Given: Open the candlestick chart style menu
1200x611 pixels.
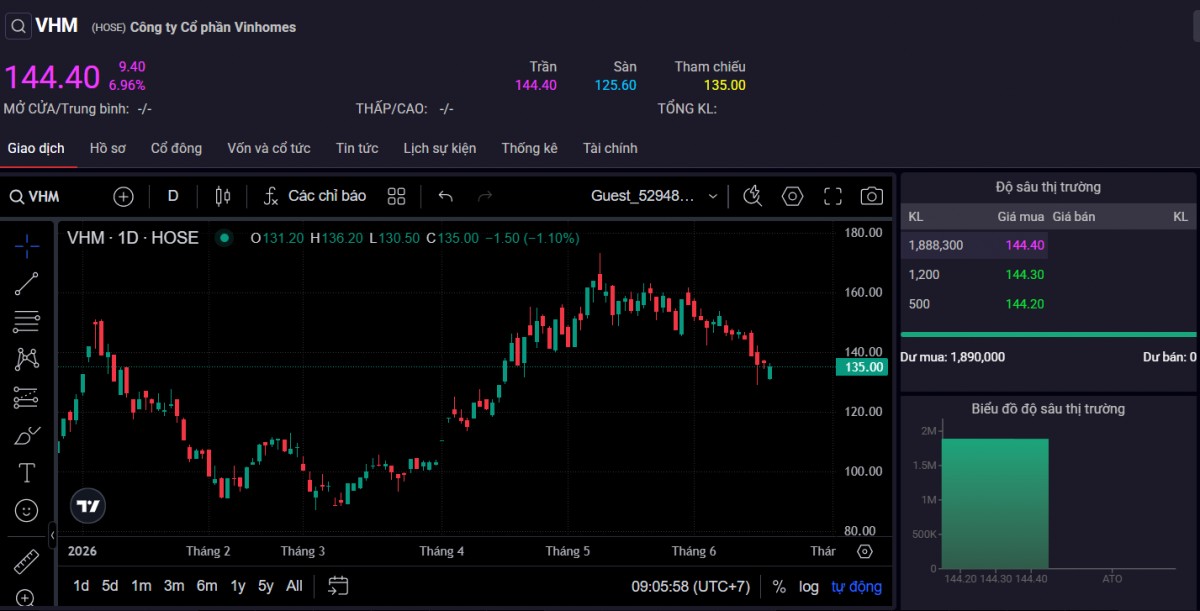Looking at the screenshot, I should (223, 197).
